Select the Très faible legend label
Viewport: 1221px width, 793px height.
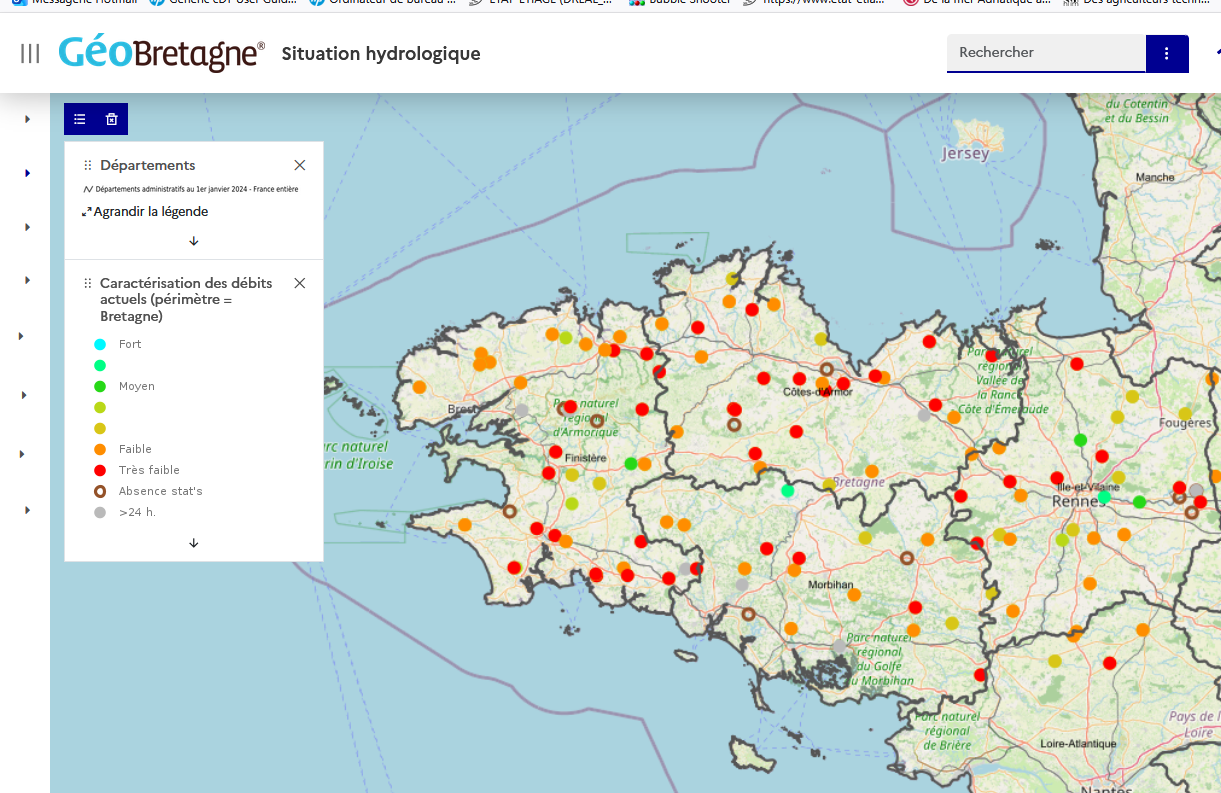[149, 470]
